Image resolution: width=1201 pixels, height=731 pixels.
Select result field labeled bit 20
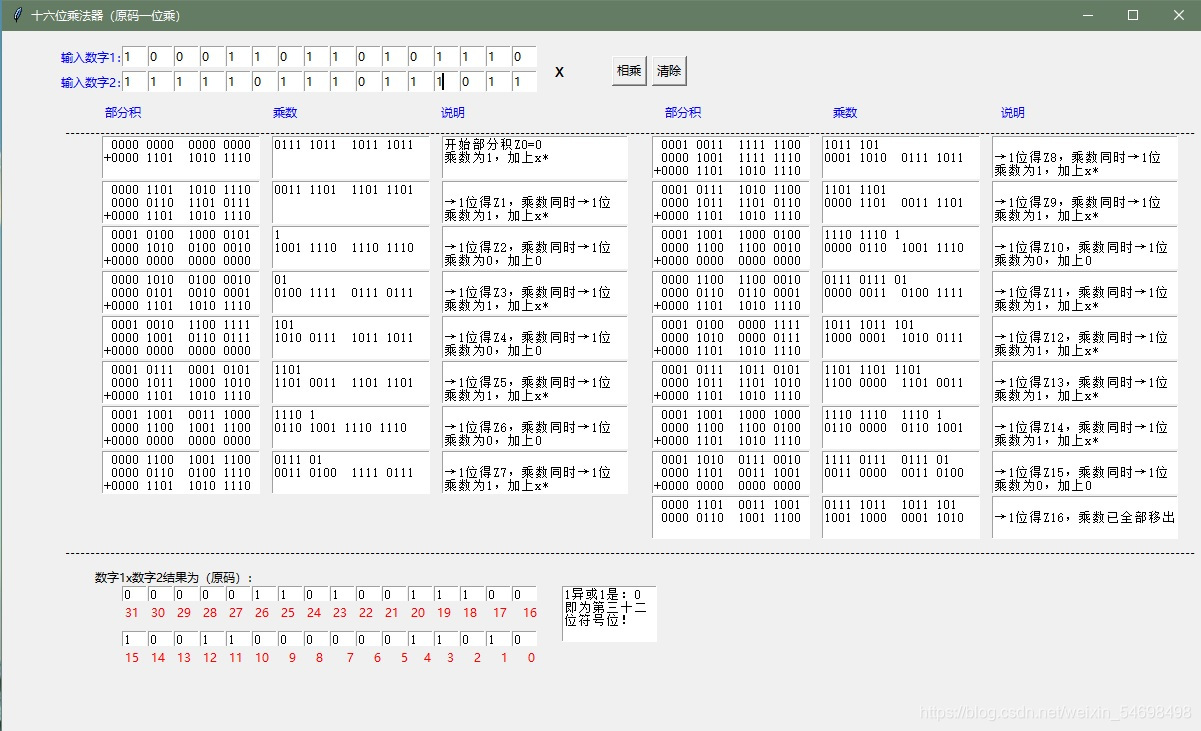(x=420, y=594)
